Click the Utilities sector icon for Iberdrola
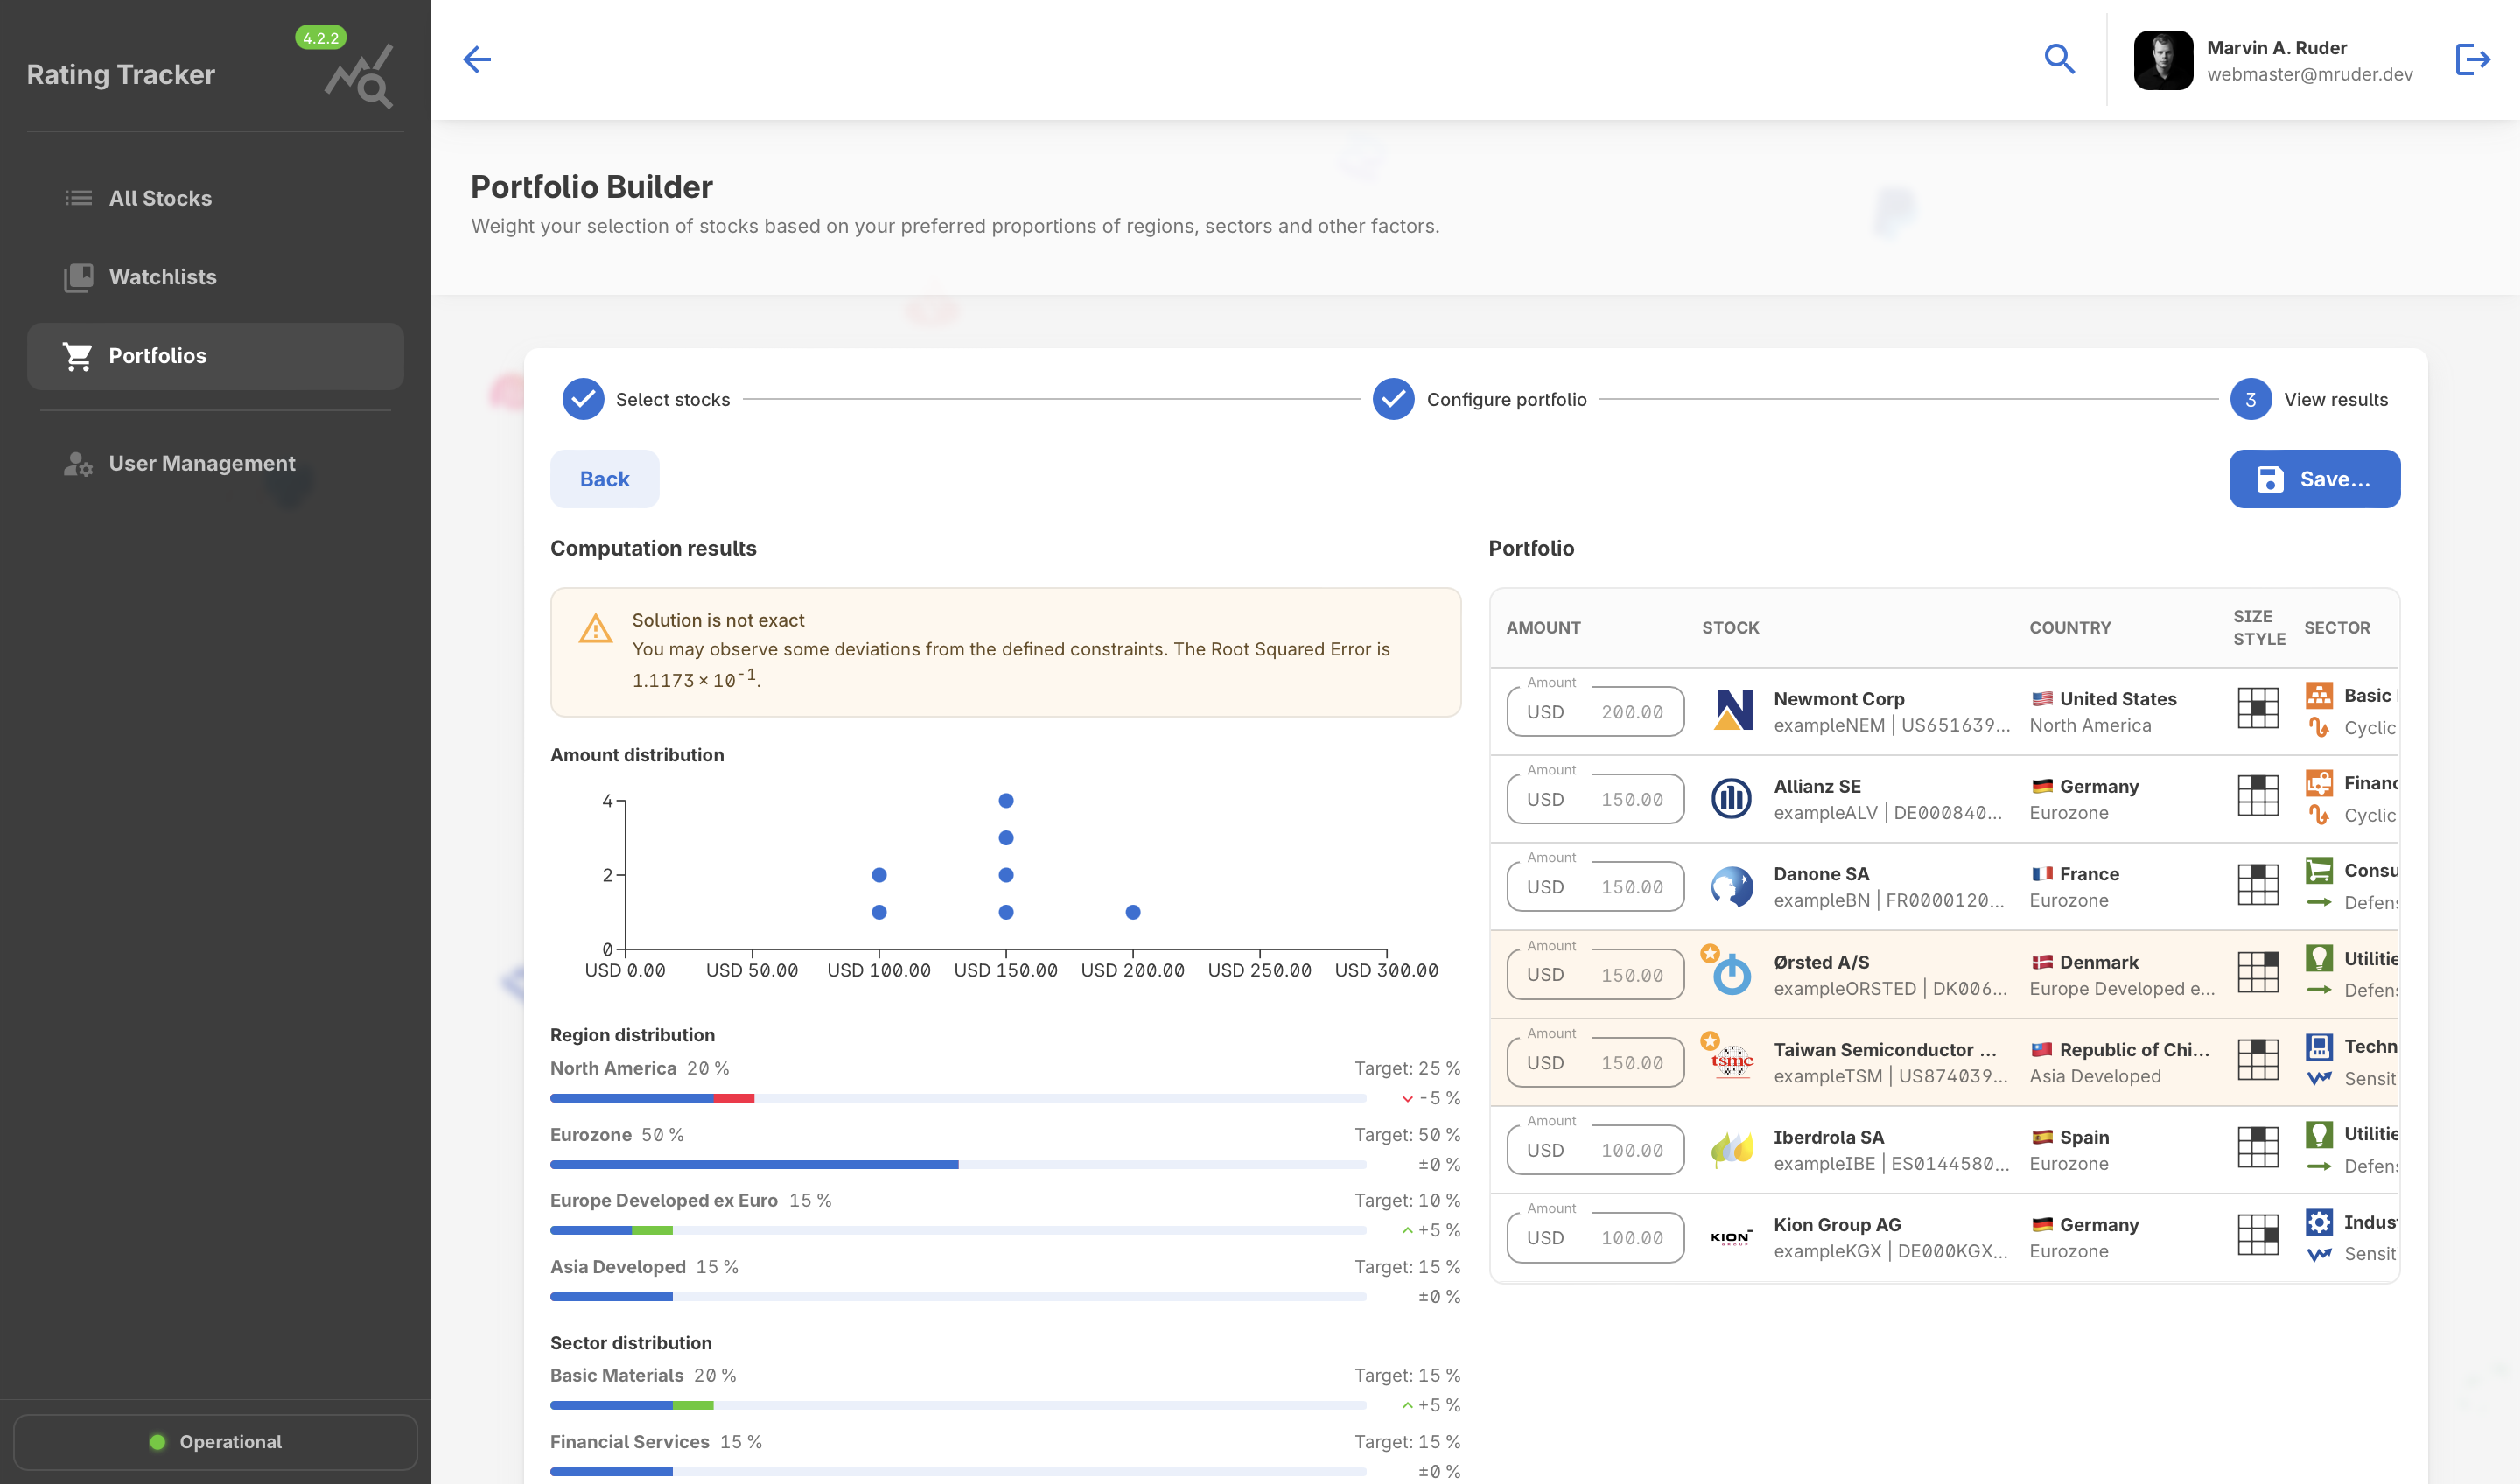 click(2318, 1134)
